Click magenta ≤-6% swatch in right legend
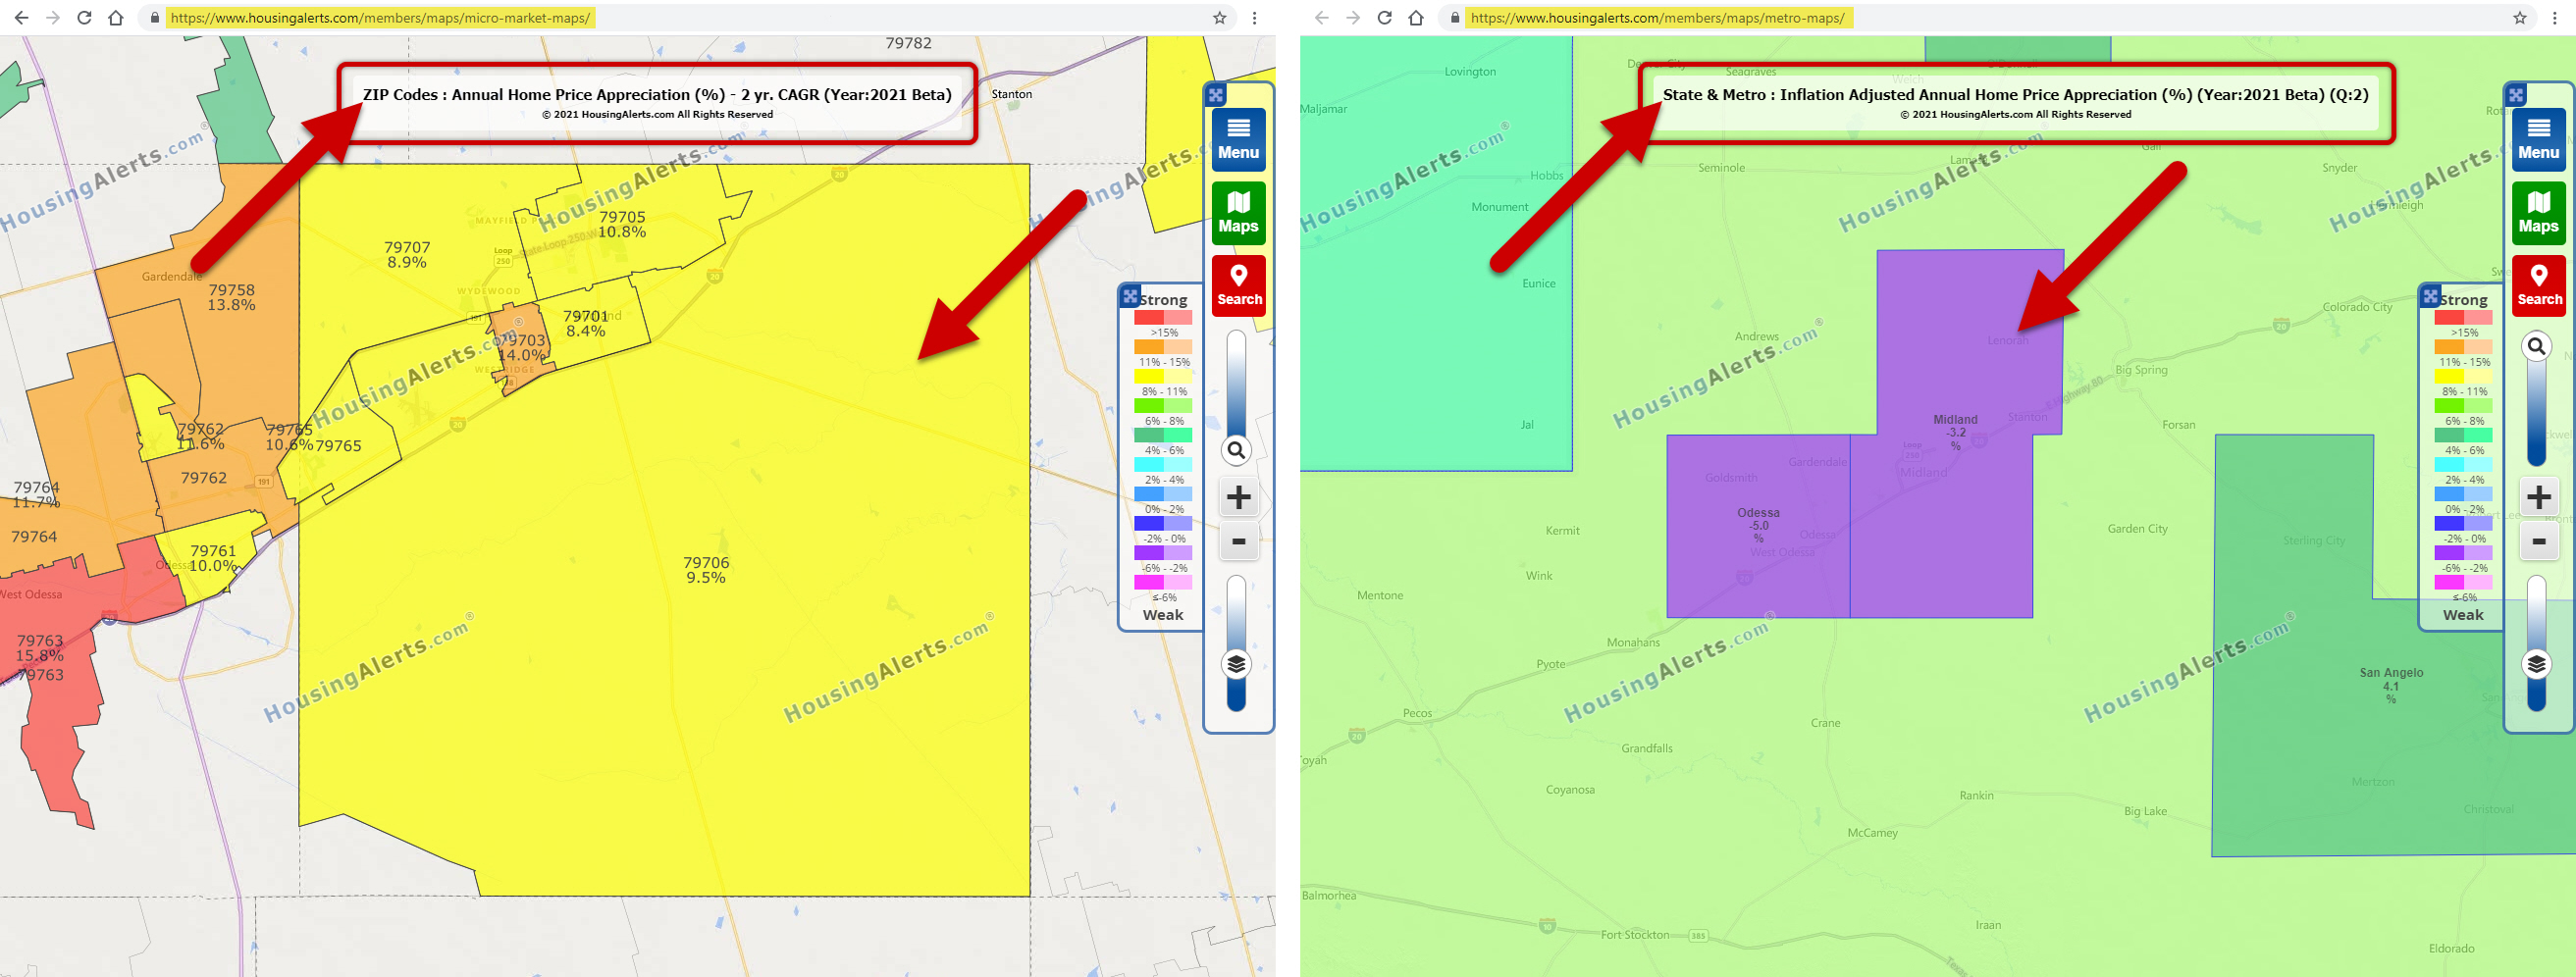The width and height of the screenshot is (2576, 977). click(2462, 582)
